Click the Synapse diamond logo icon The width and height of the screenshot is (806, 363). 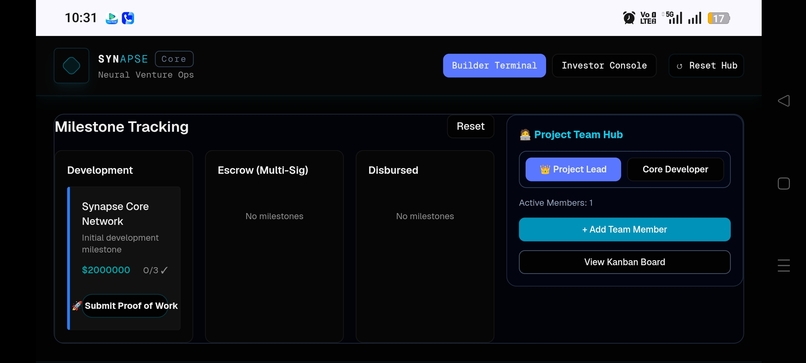pyautogui.click(x=71, y=66)
